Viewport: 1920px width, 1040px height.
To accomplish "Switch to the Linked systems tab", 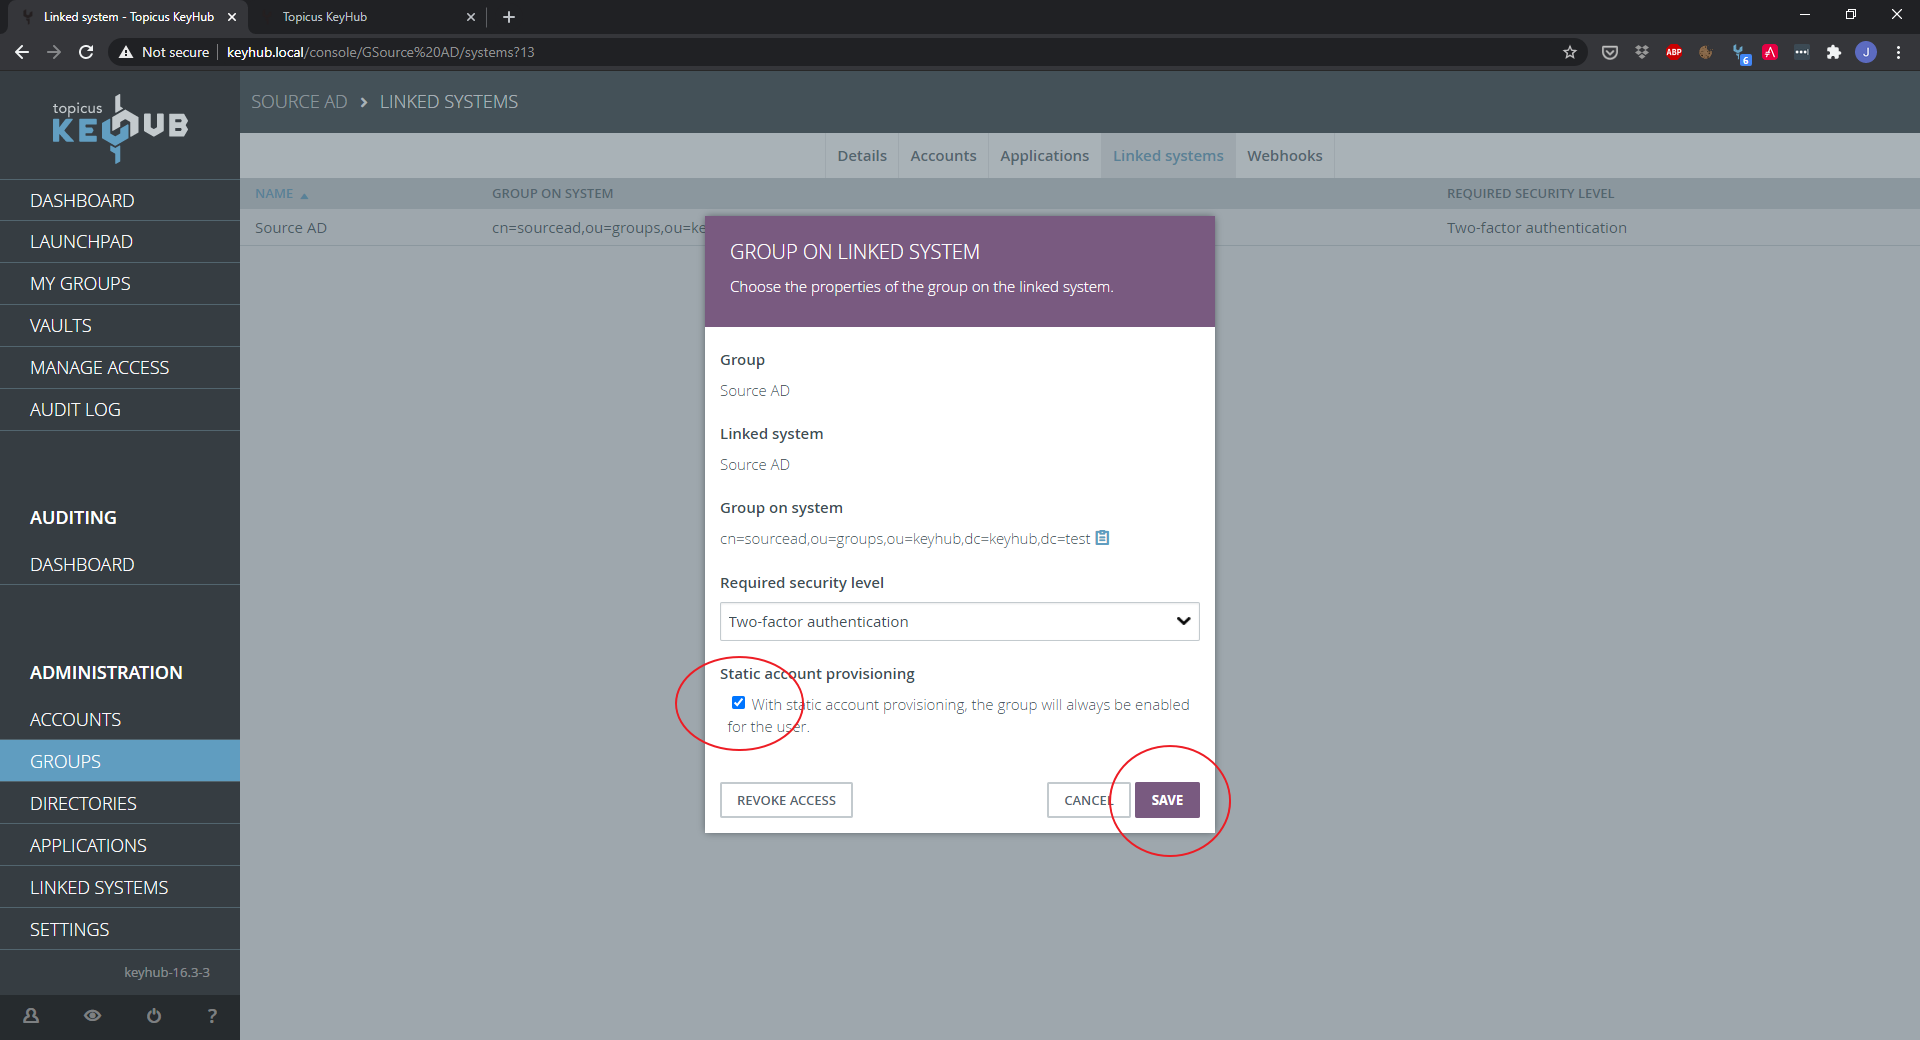I will (x=1168, y=156).
